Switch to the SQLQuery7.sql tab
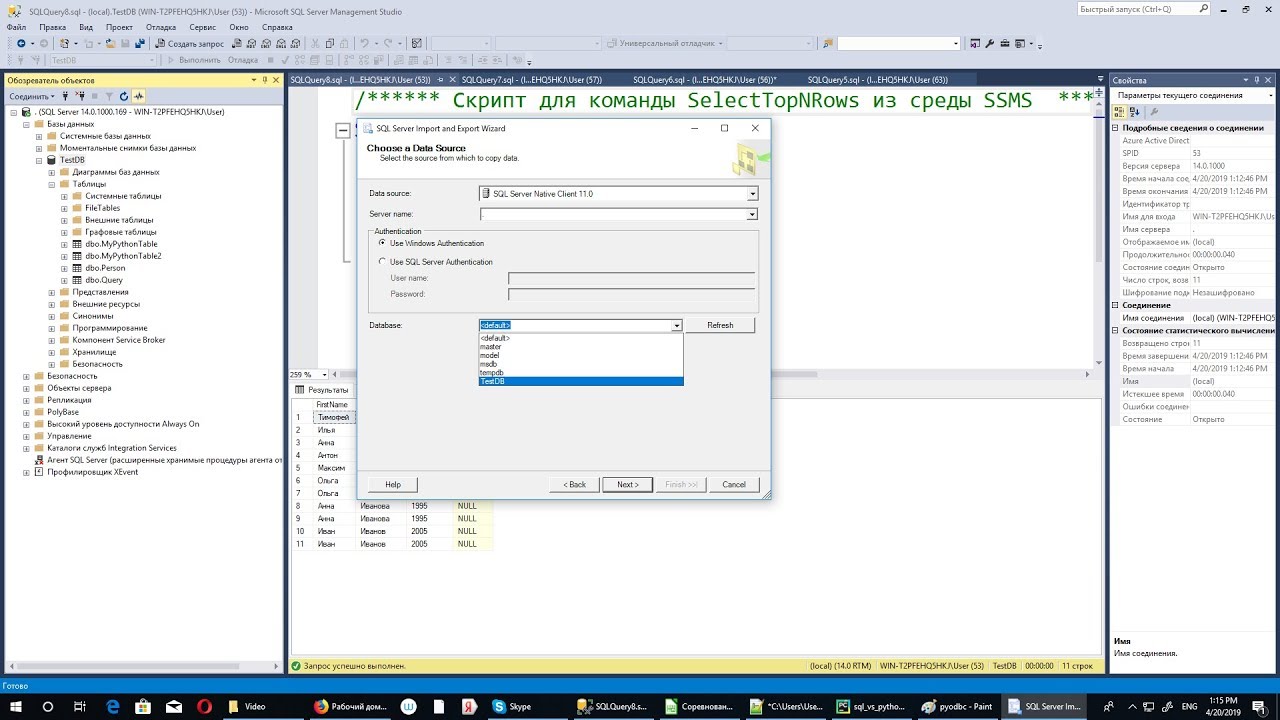The image size is (1280, 720). coord(532,80)
